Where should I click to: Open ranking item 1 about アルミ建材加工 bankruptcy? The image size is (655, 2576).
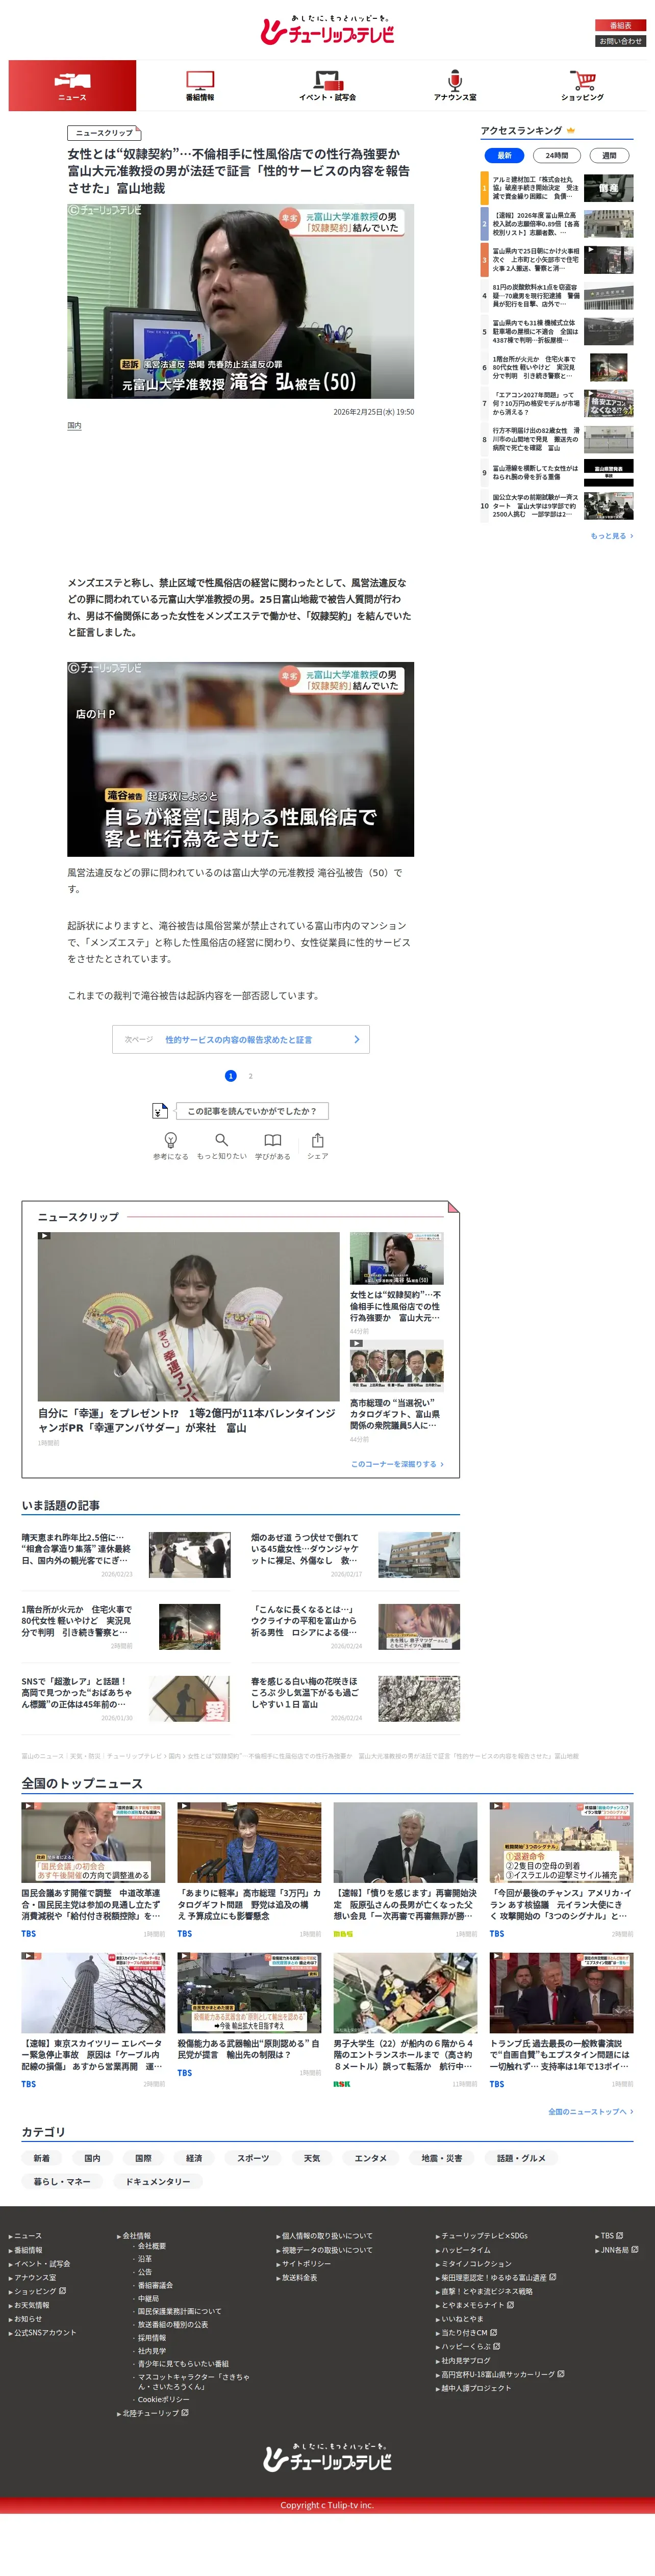point(557,188)
